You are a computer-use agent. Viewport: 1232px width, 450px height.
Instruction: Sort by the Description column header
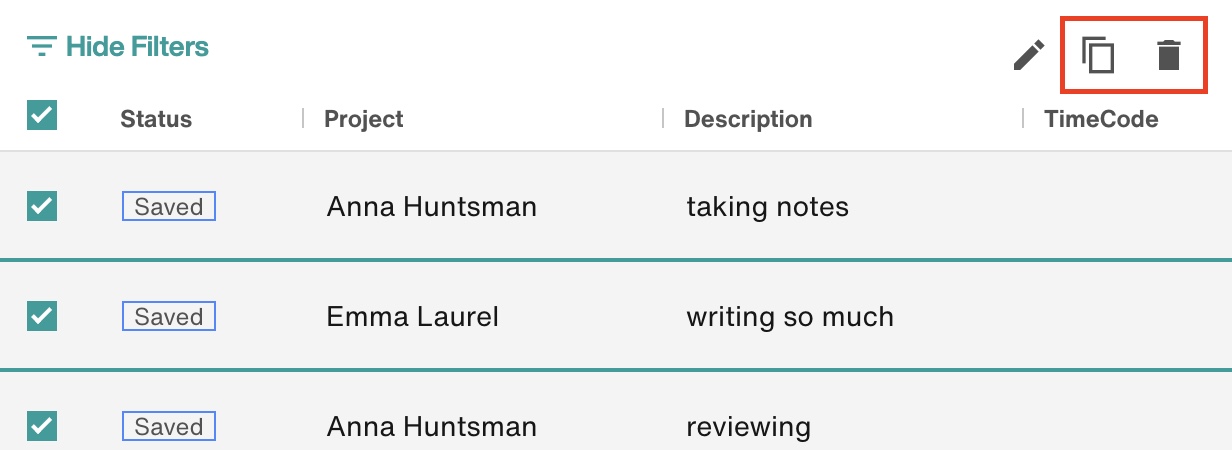click(x=748, y=119)
